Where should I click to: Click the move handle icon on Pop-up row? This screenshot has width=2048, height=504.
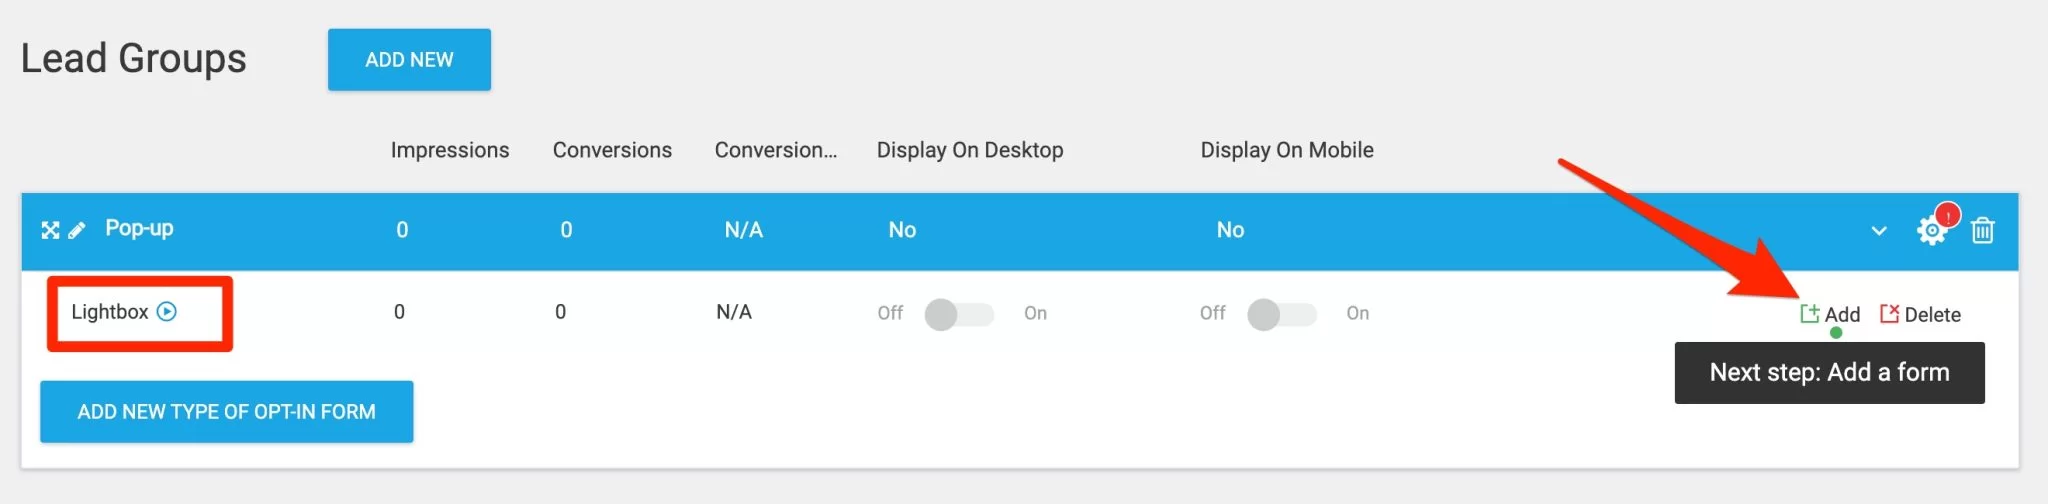pos(50,231)
